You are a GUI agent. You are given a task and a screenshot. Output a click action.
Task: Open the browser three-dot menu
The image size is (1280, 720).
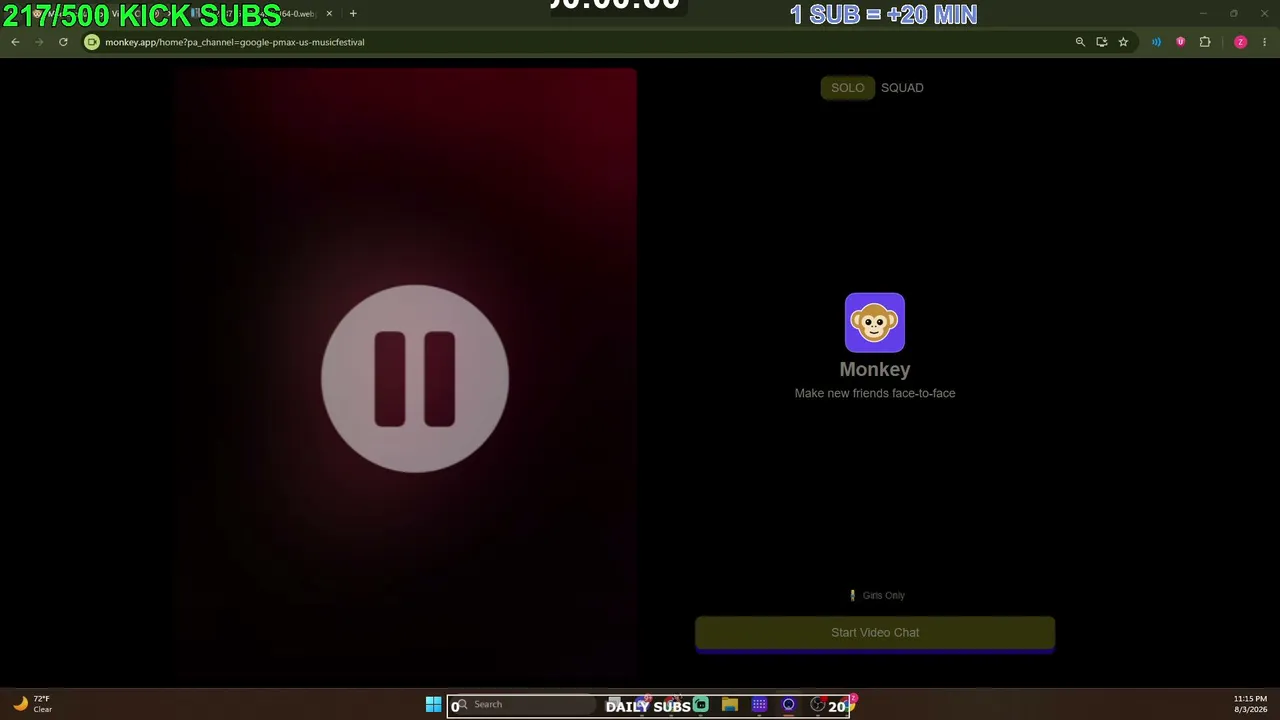point(1265,42)
